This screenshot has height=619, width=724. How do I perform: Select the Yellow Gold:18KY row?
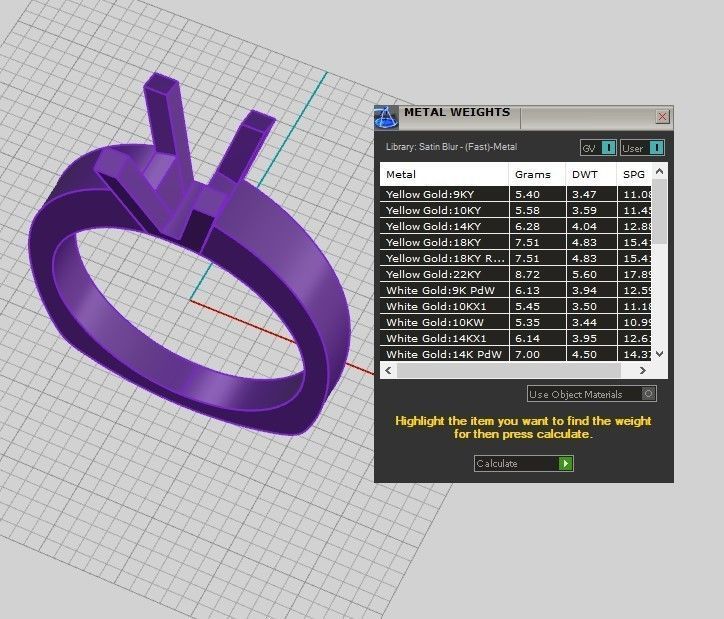coord(516,242)
